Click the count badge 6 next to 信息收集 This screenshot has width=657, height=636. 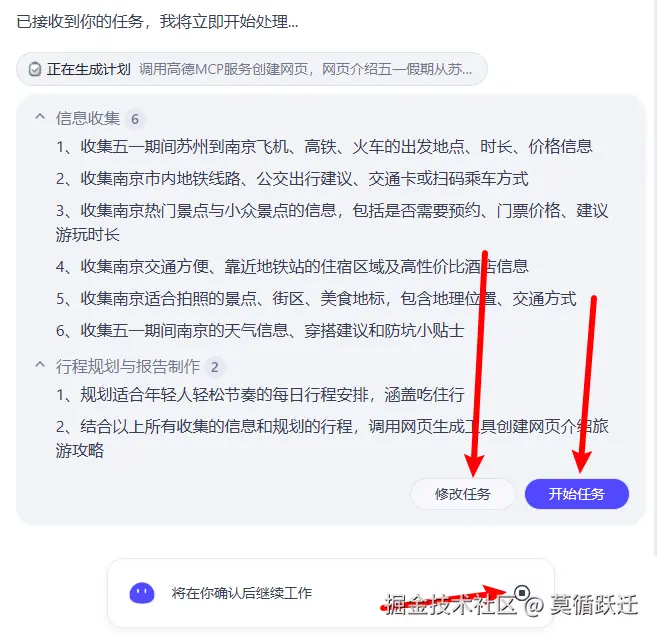135,119
